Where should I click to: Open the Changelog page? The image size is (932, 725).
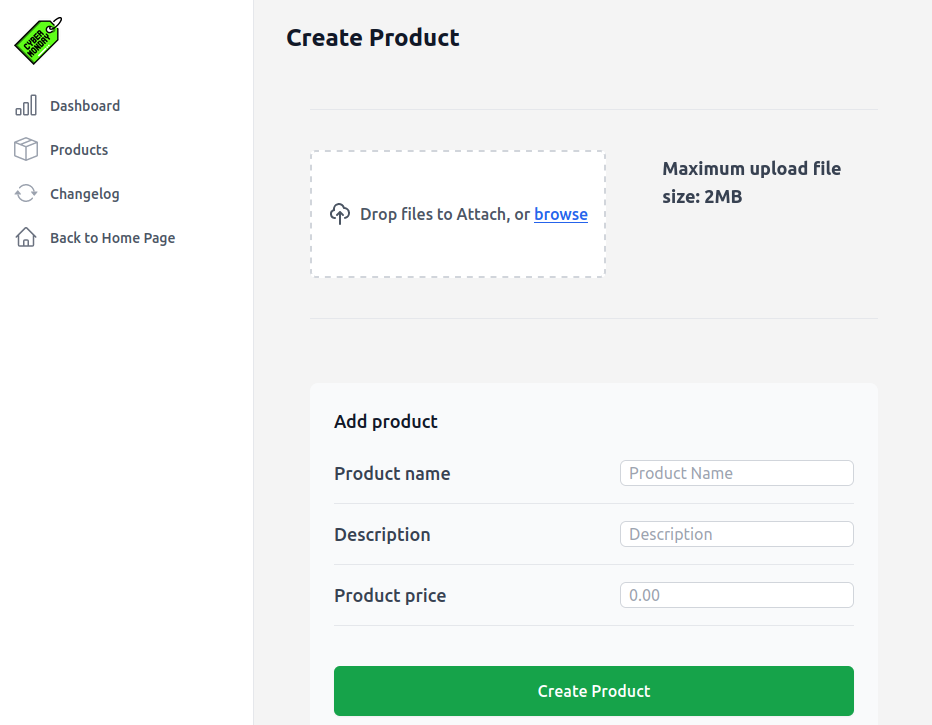click(x=85, y=194)
